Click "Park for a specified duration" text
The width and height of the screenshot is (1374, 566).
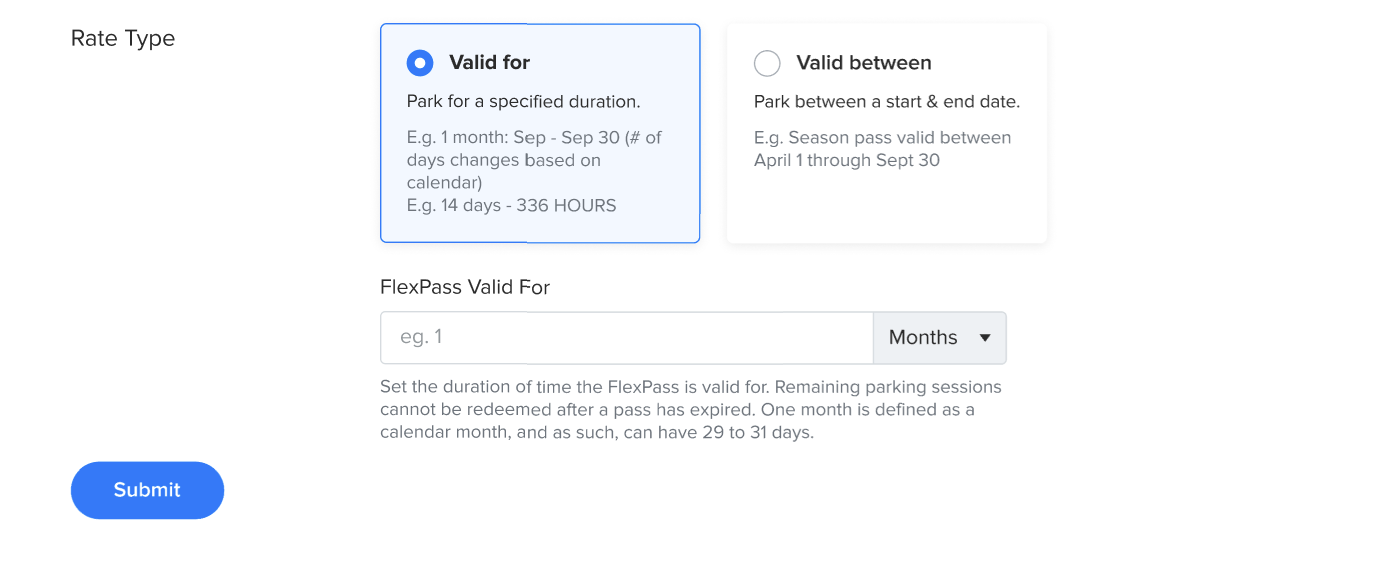coord(523,102)
